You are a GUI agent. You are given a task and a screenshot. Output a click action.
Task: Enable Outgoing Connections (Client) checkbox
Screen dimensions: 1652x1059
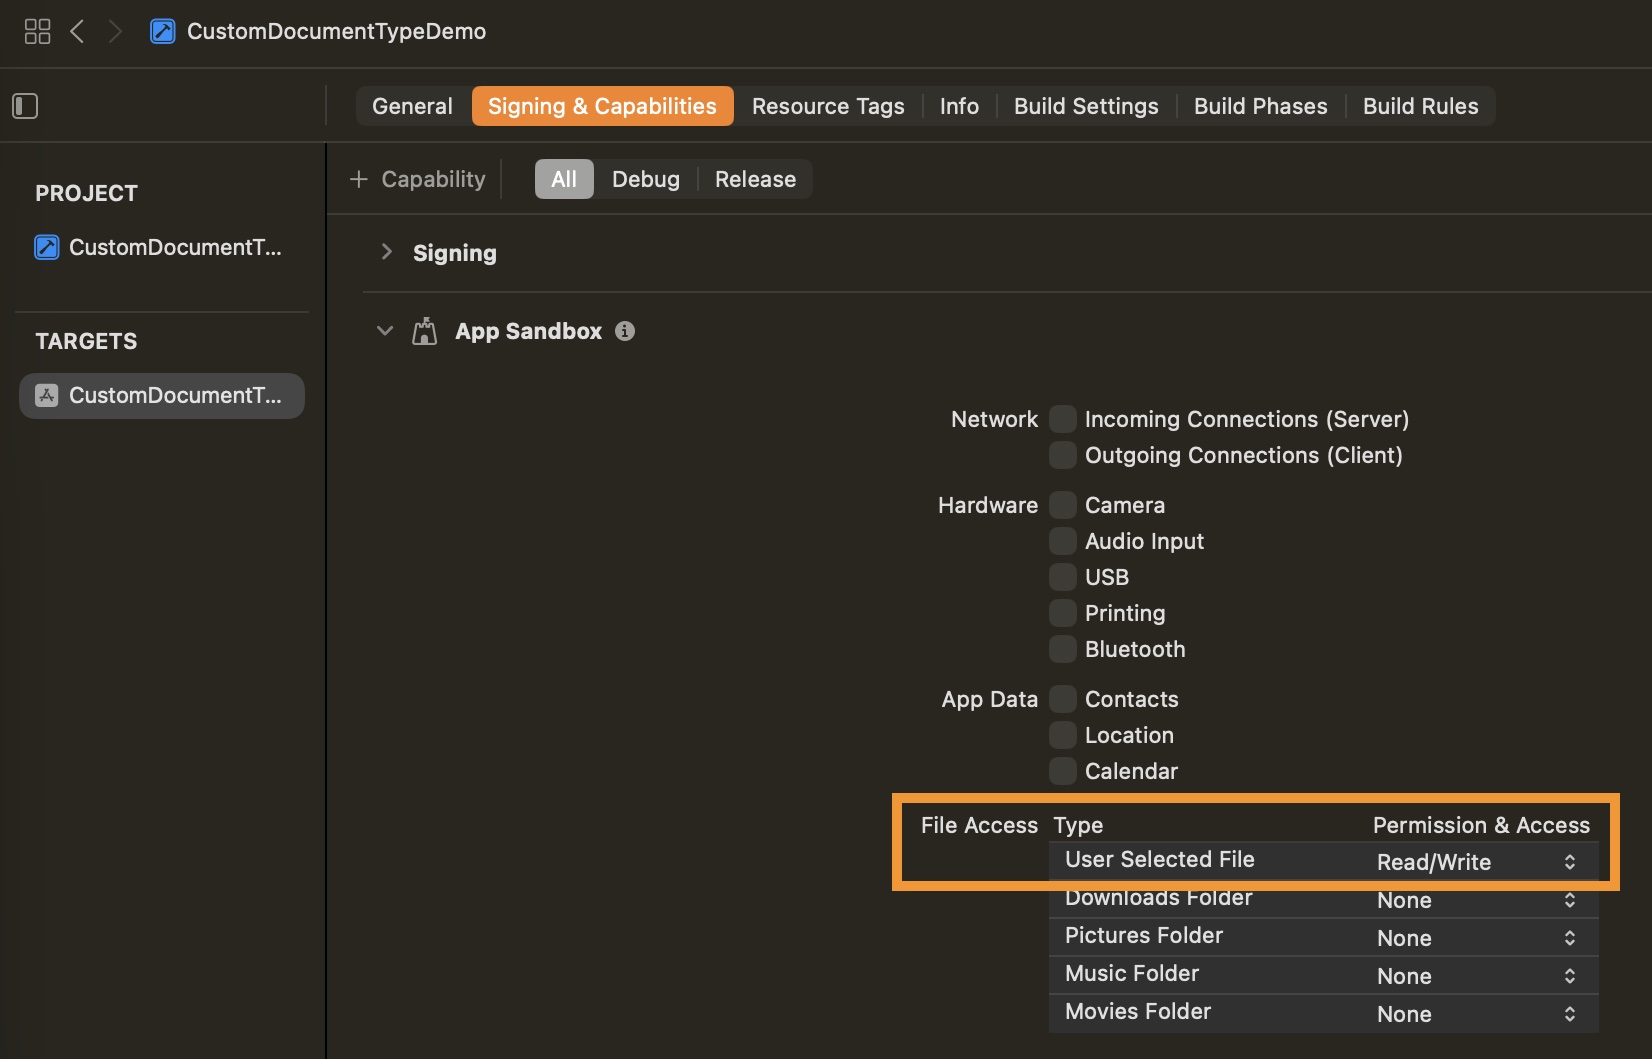(x=1063, y=455)
